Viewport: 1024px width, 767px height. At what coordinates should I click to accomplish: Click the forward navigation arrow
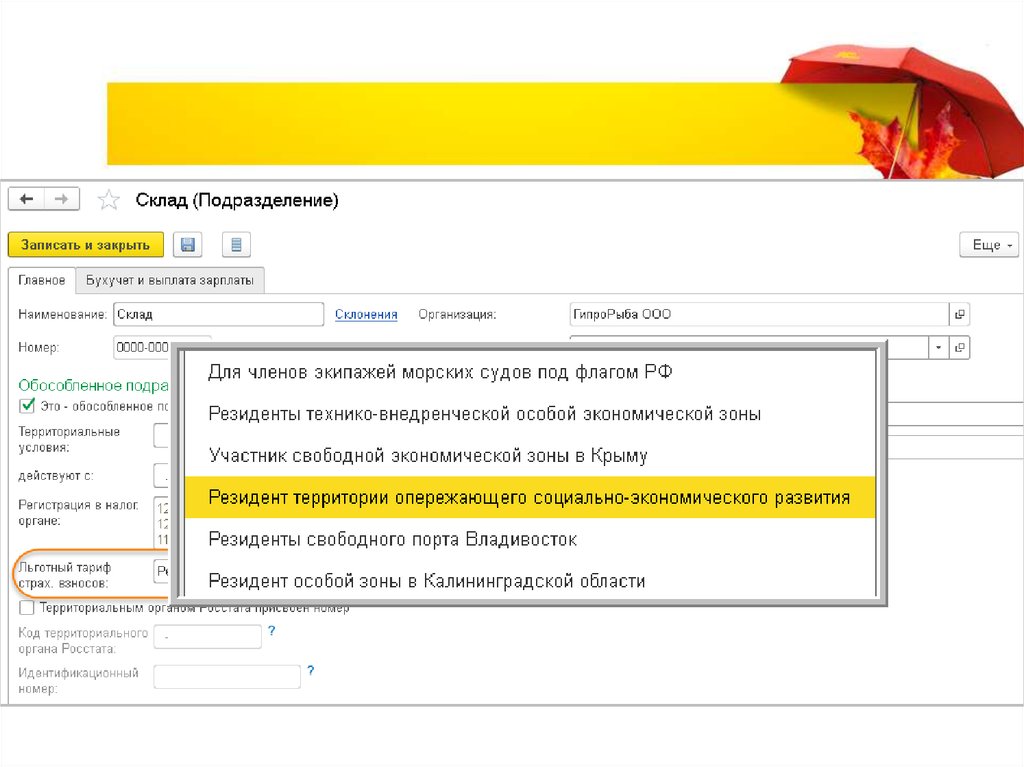coord(61,200)
